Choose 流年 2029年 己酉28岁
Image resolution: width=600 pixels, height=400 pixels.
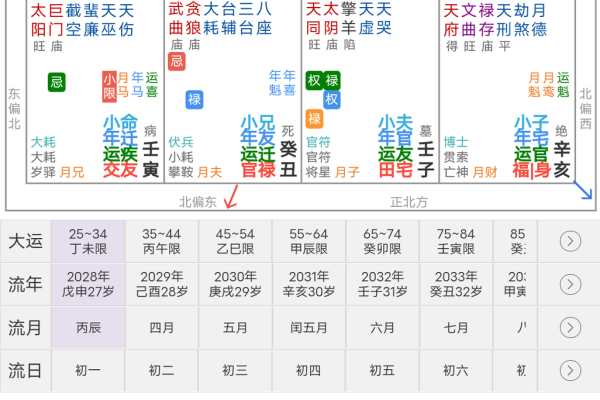(x=161, y=284)
